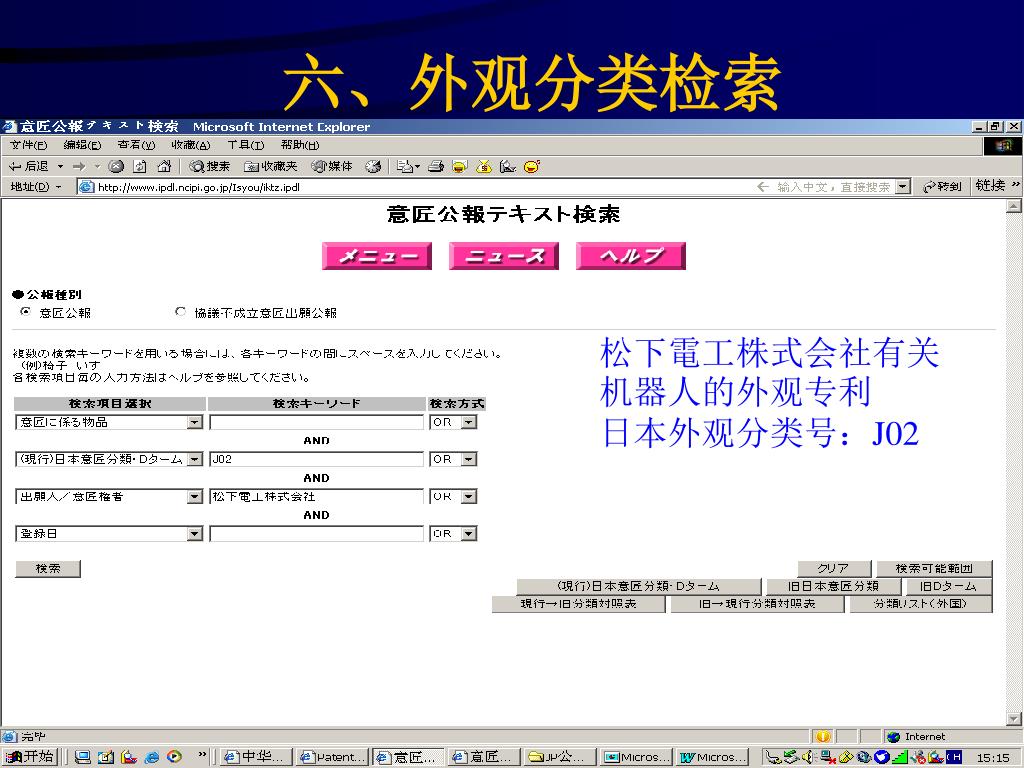Click the Internet Explorer quick launch icon
The height and width of the screenshot is (768, 1024).
pos(152,757)
